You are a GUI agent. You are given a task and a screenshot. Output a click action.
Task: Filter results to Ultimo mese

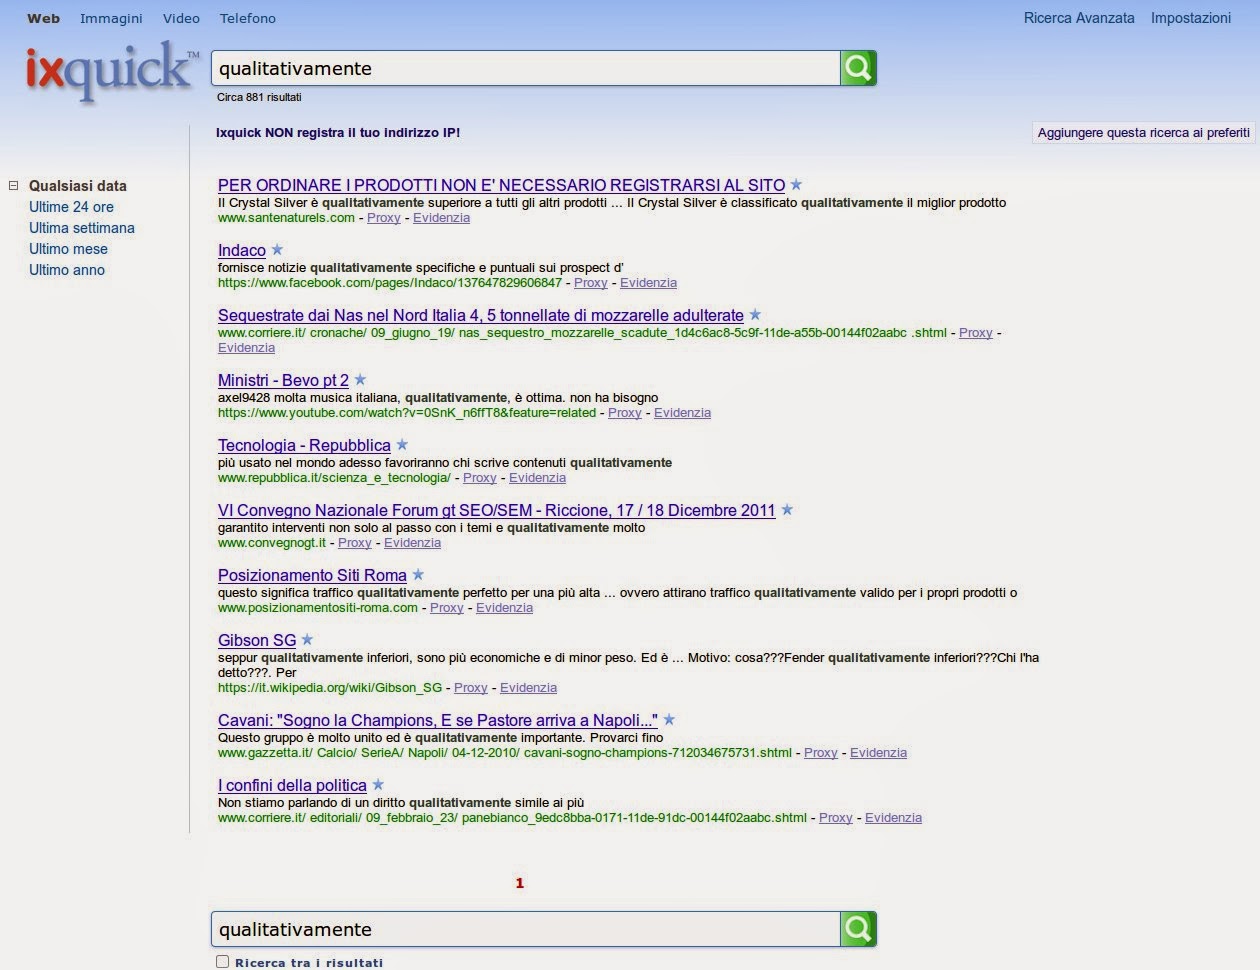[x=68, y=249]
